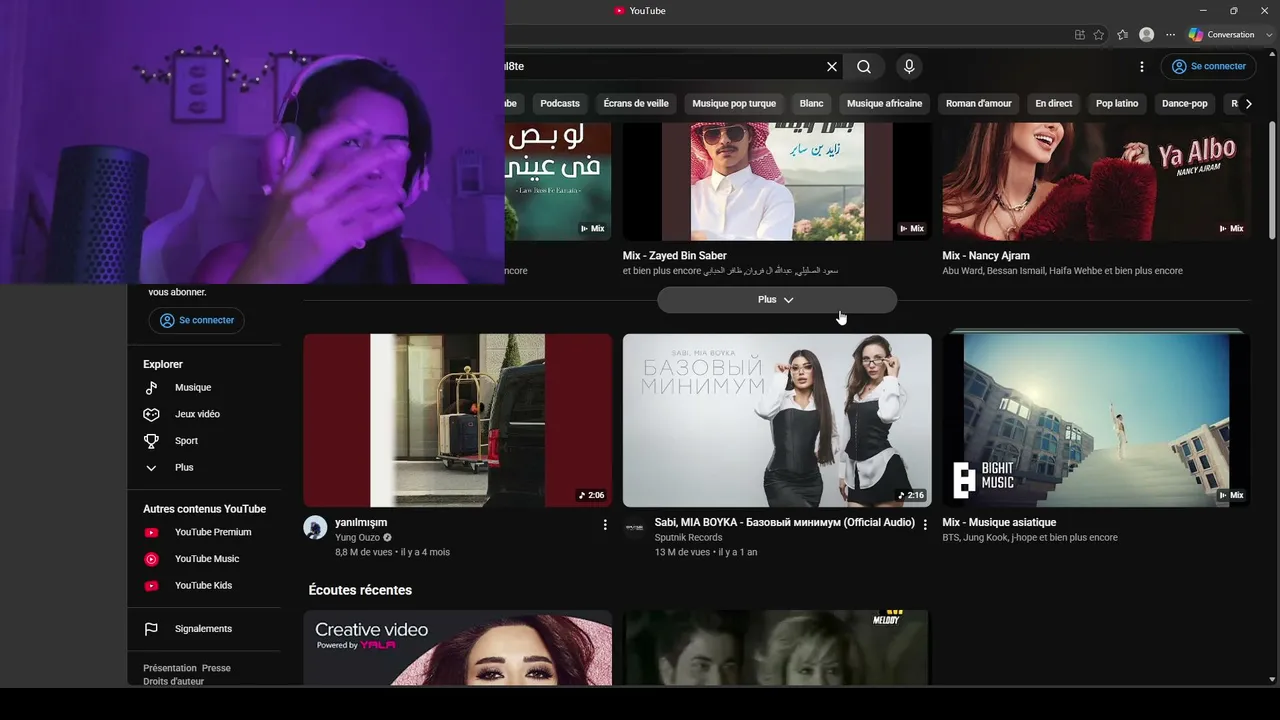
Task: Open the BigHit Music mix thumbnail
Action: pos(1096,420)
